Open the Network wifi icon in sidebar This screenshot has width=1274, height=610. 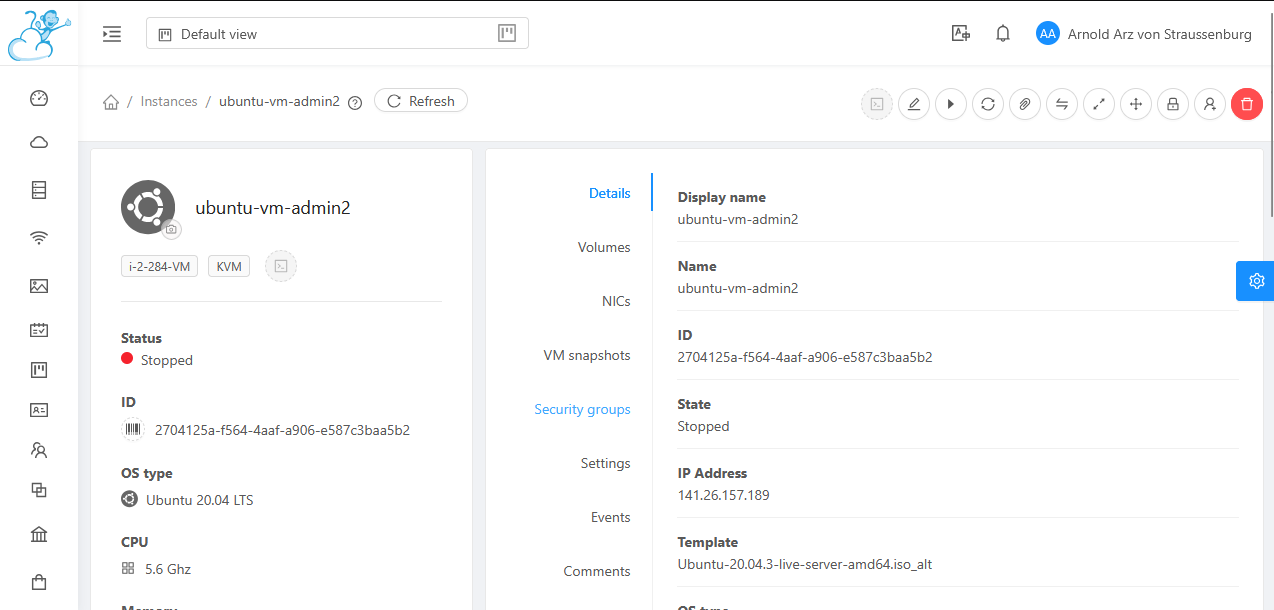[39, 238]
